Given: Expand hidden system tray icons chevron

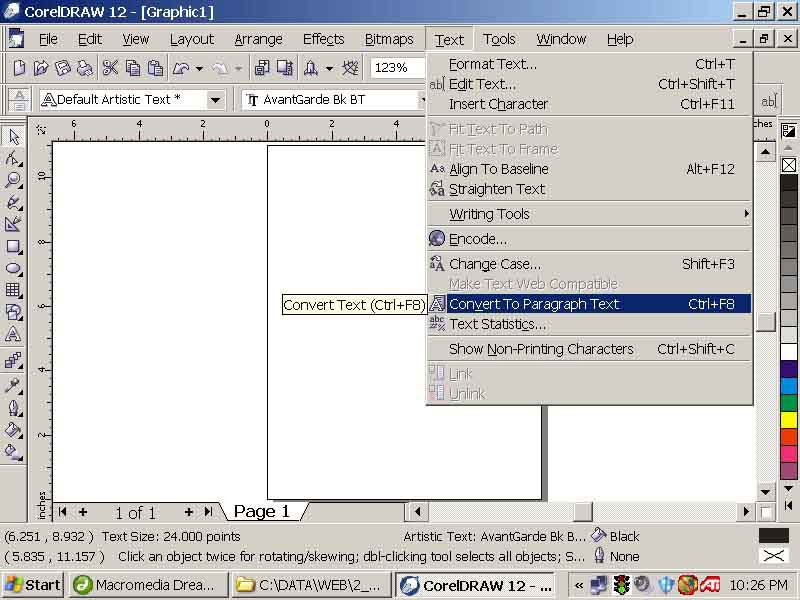Looking at the screenshot, I should (x=579, y=585).
